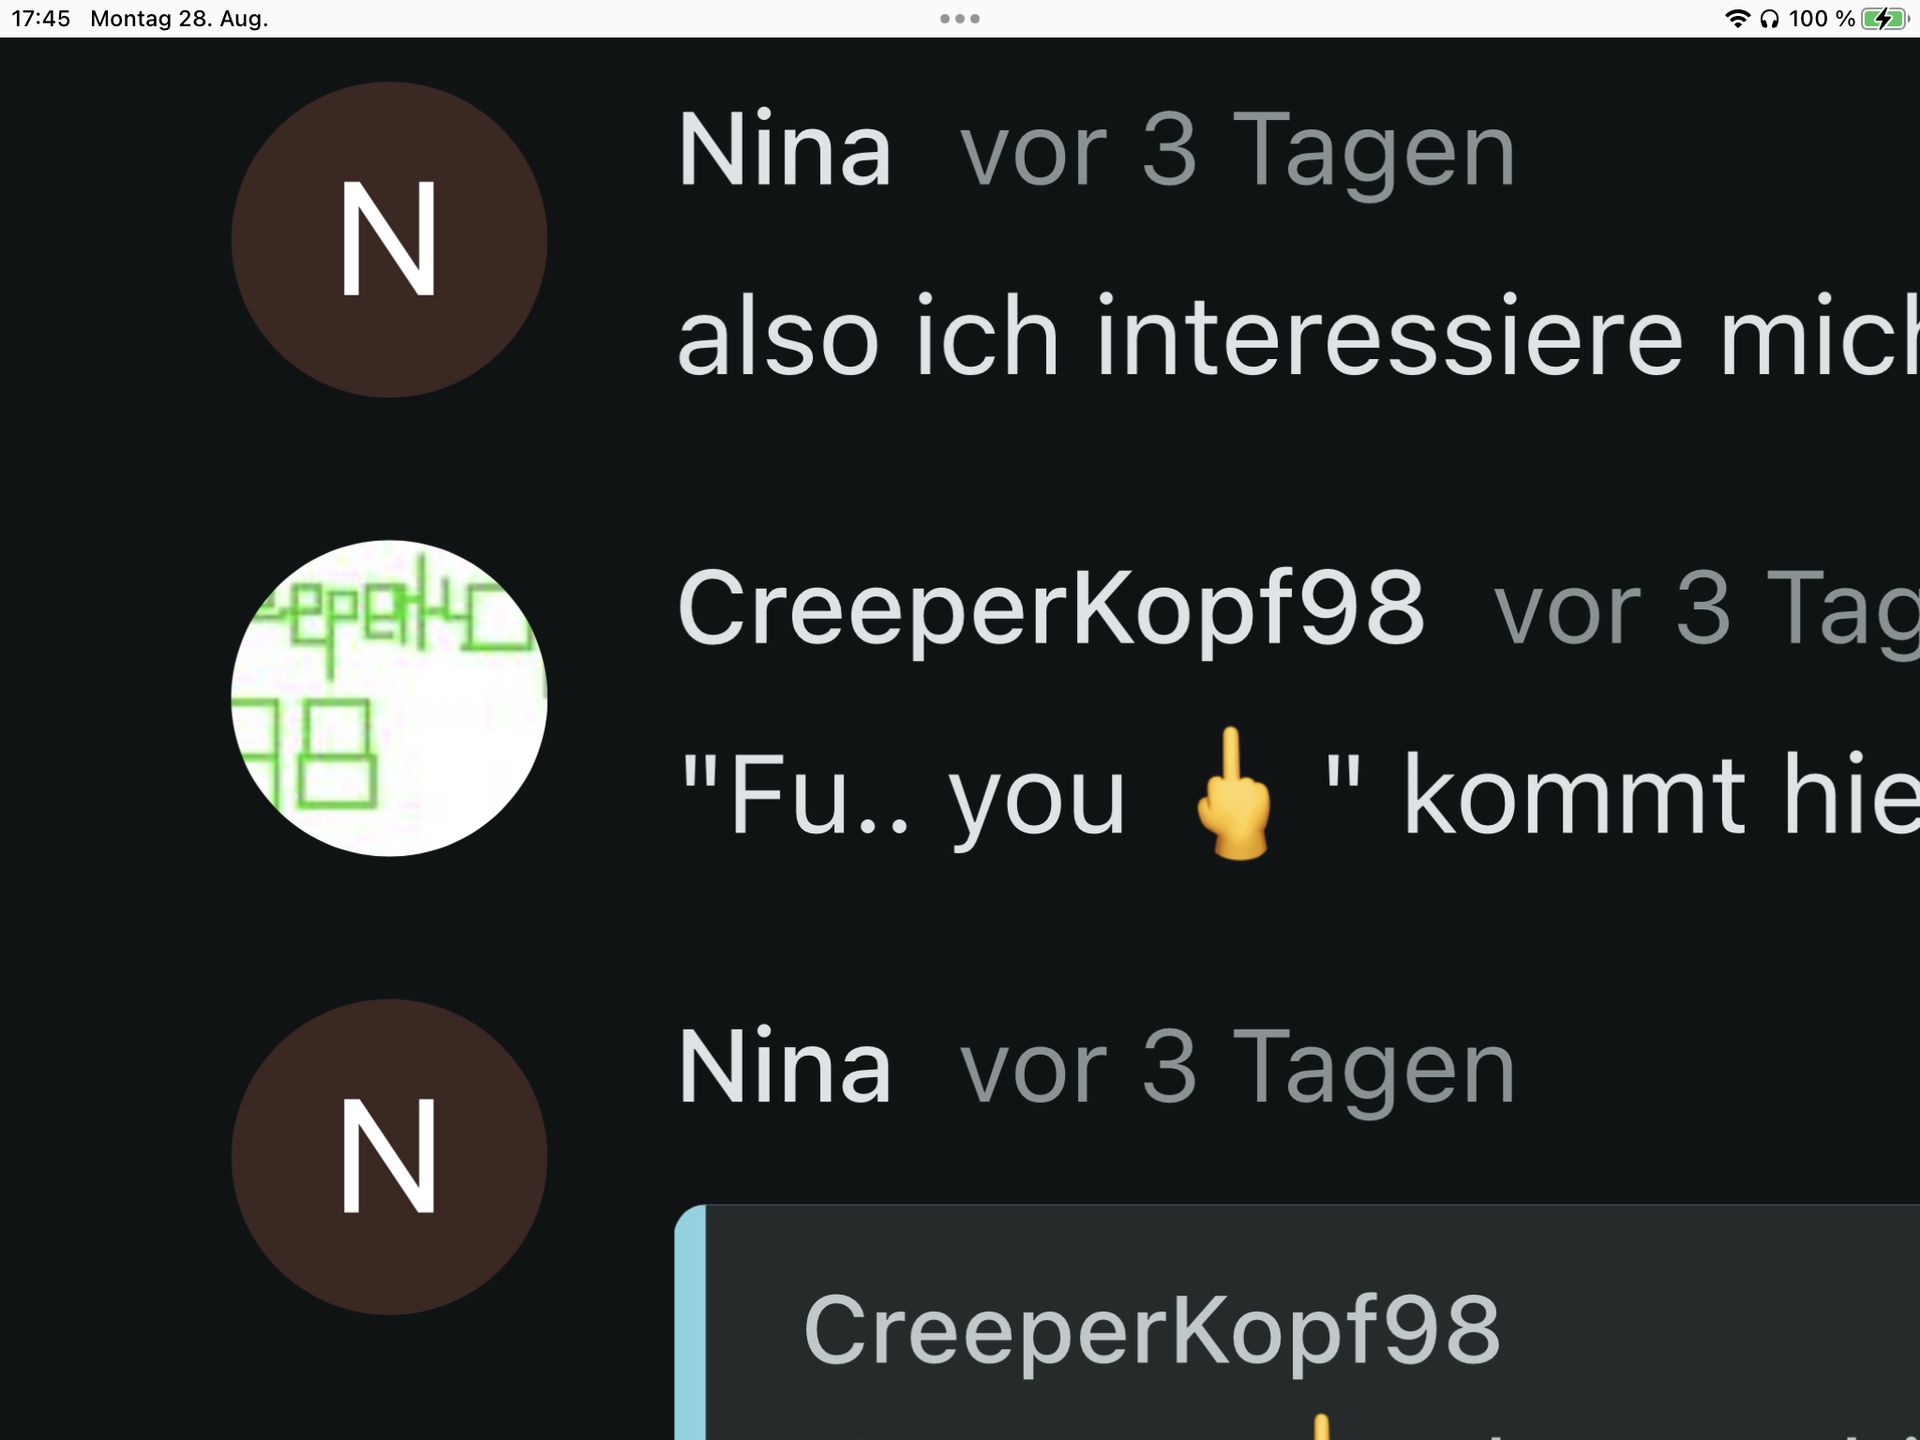Tap timestamp next to CreeperKopf98's name
This screenshot has height=1440, width=1920.
(1706, 610)
